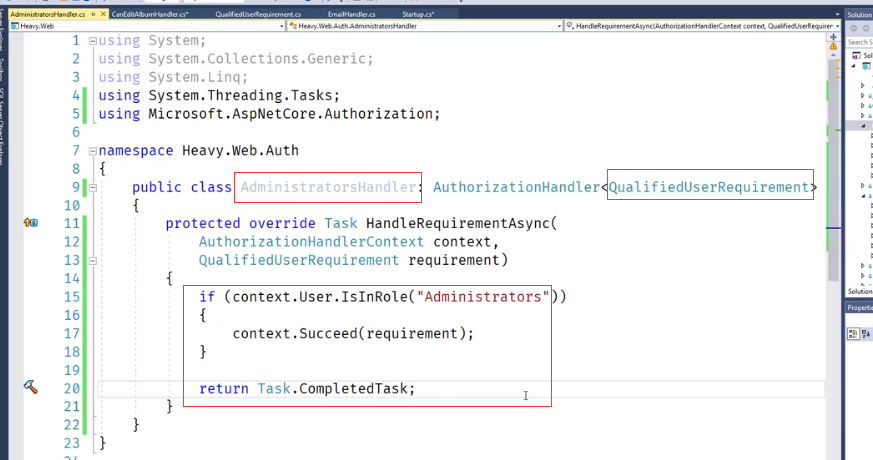The height and width of the screenshot is (460, 873).
Task: Pin the AdministratorsHandler.cs tab
Action: click(x=93, y=14)
